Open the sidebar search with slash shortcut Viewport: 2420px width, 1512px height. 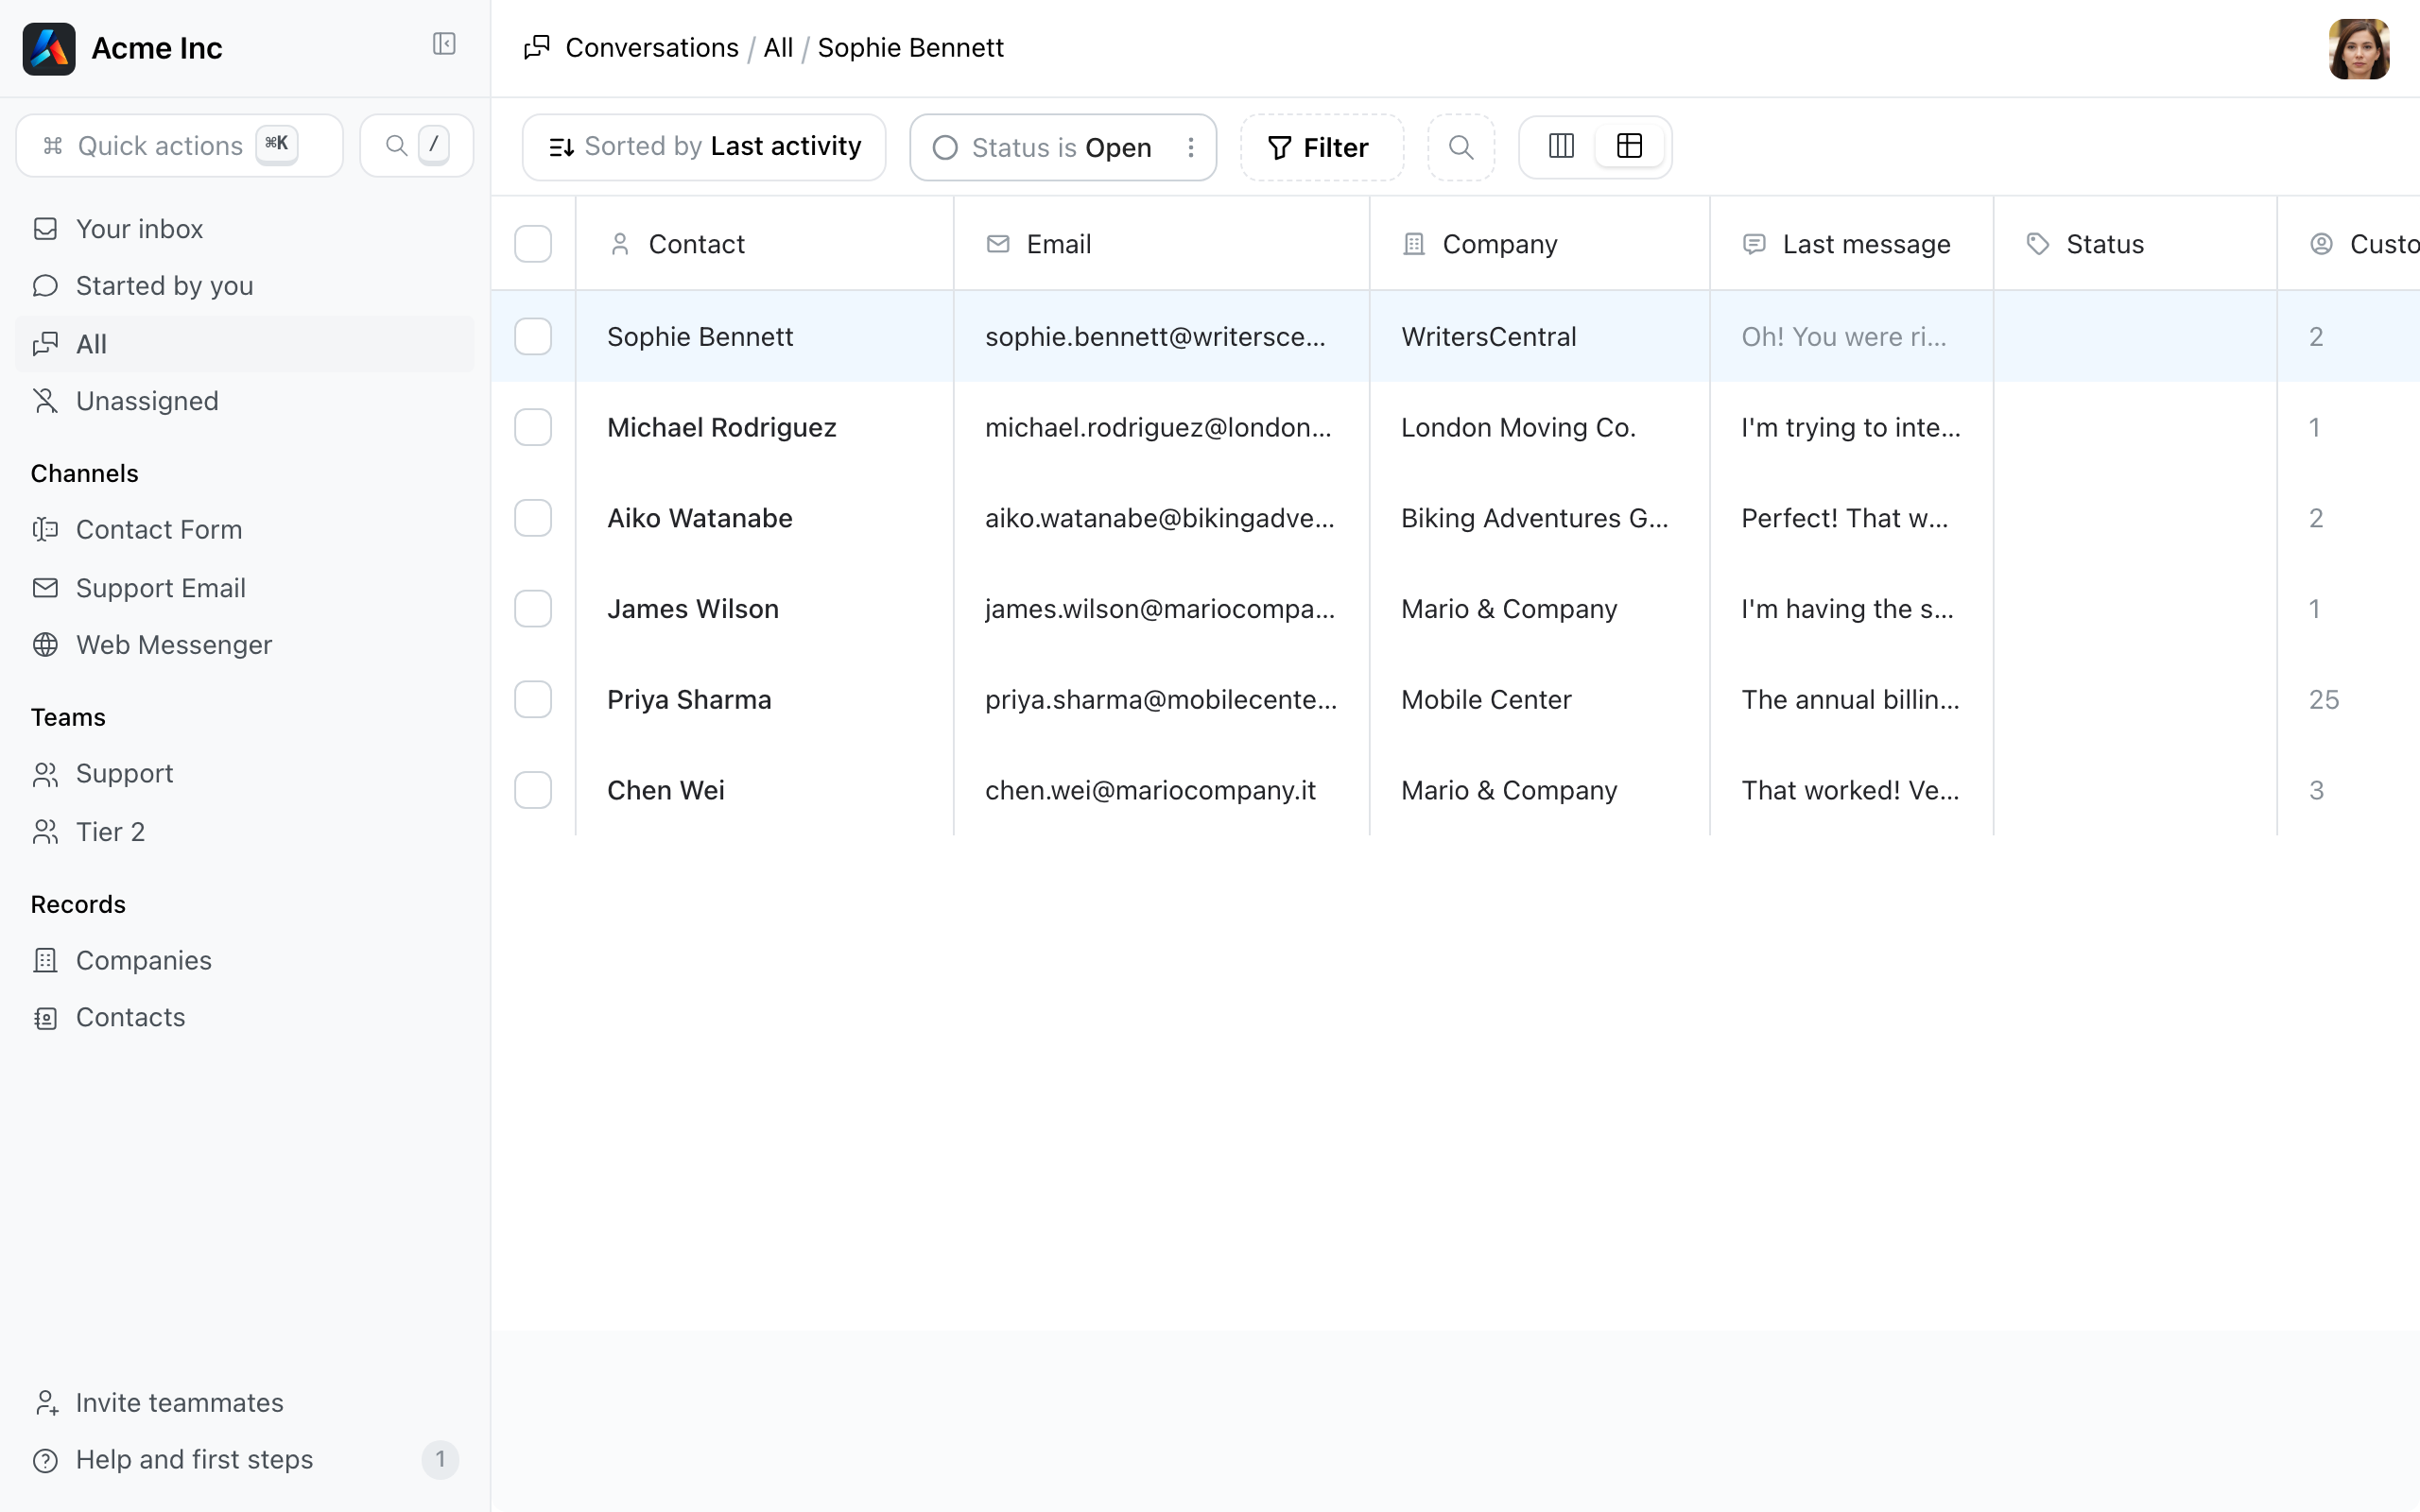coord(416,146)
